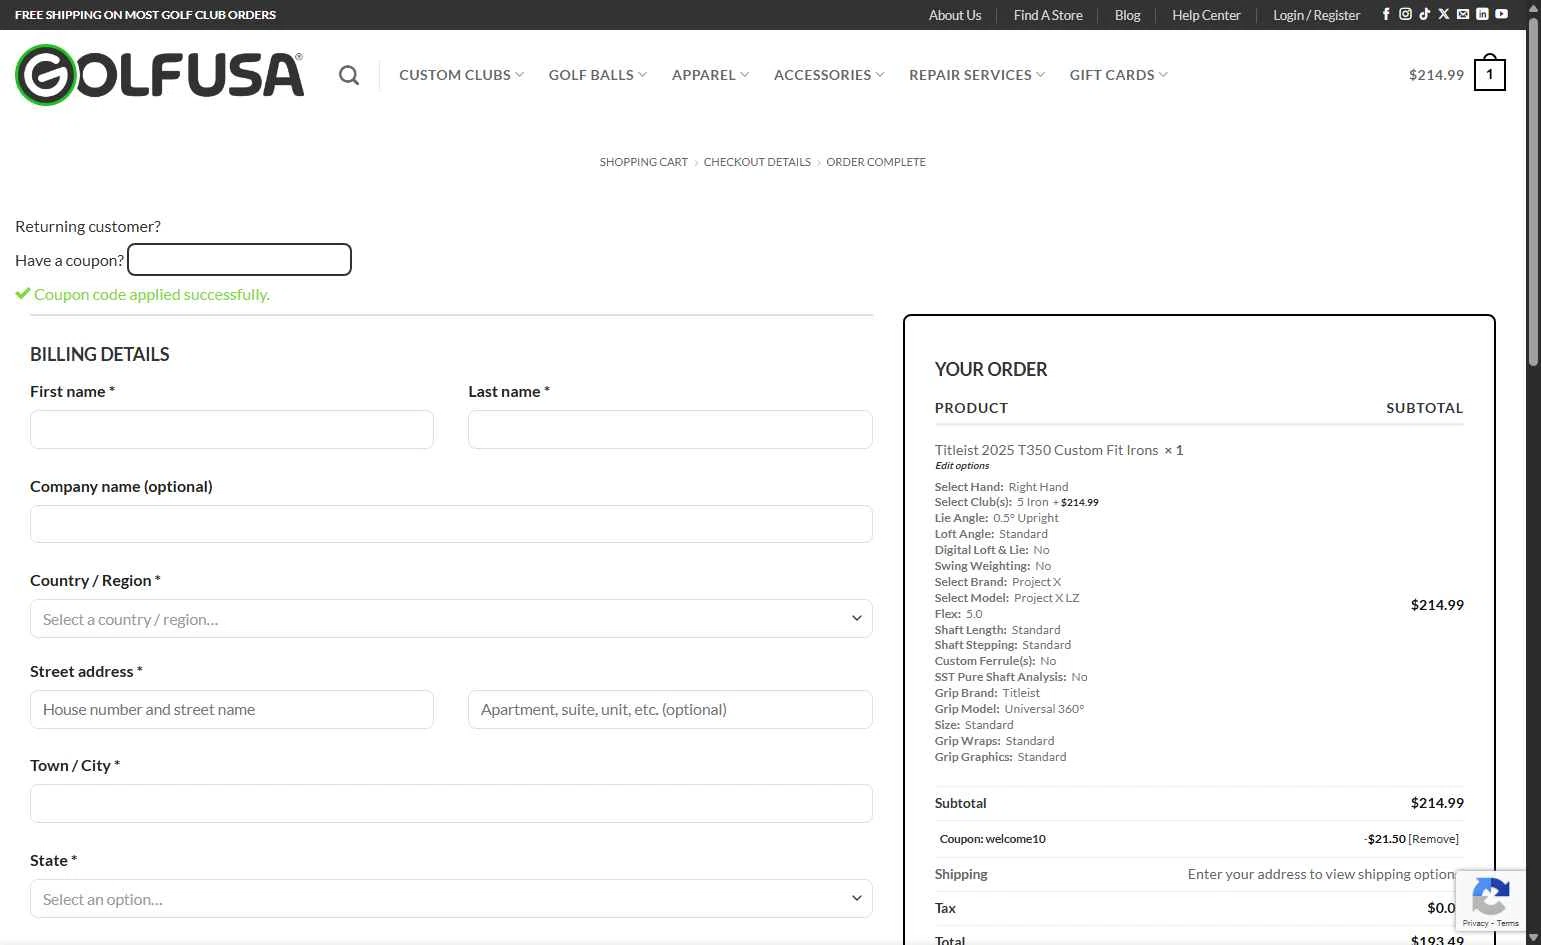Expand the Accessories menu
This screenshot has width=1541, height=945.
click(x=829, y=75)
